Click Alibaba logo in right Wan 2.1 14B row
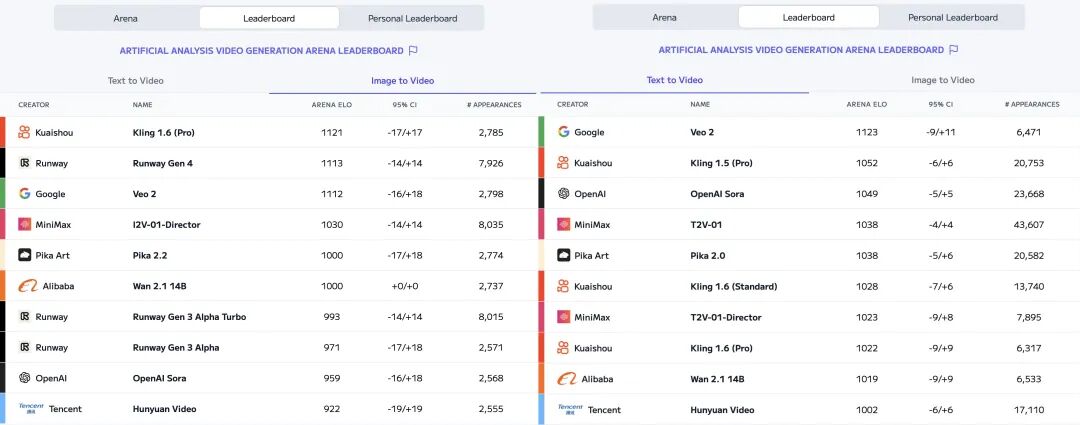 [567, 379]
